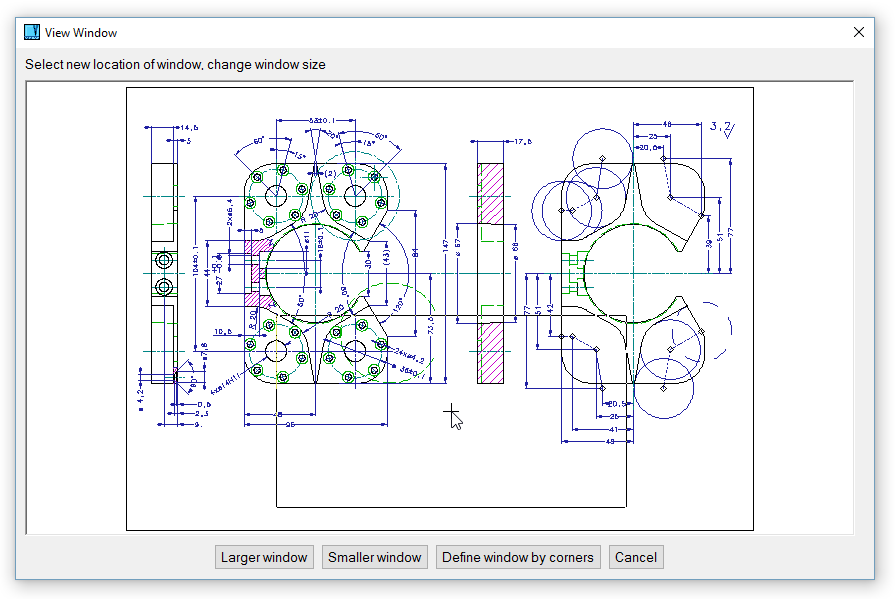895x599 pixels.
Task: Select the upper-left bolt circle hole center
Action: [277, 194]
